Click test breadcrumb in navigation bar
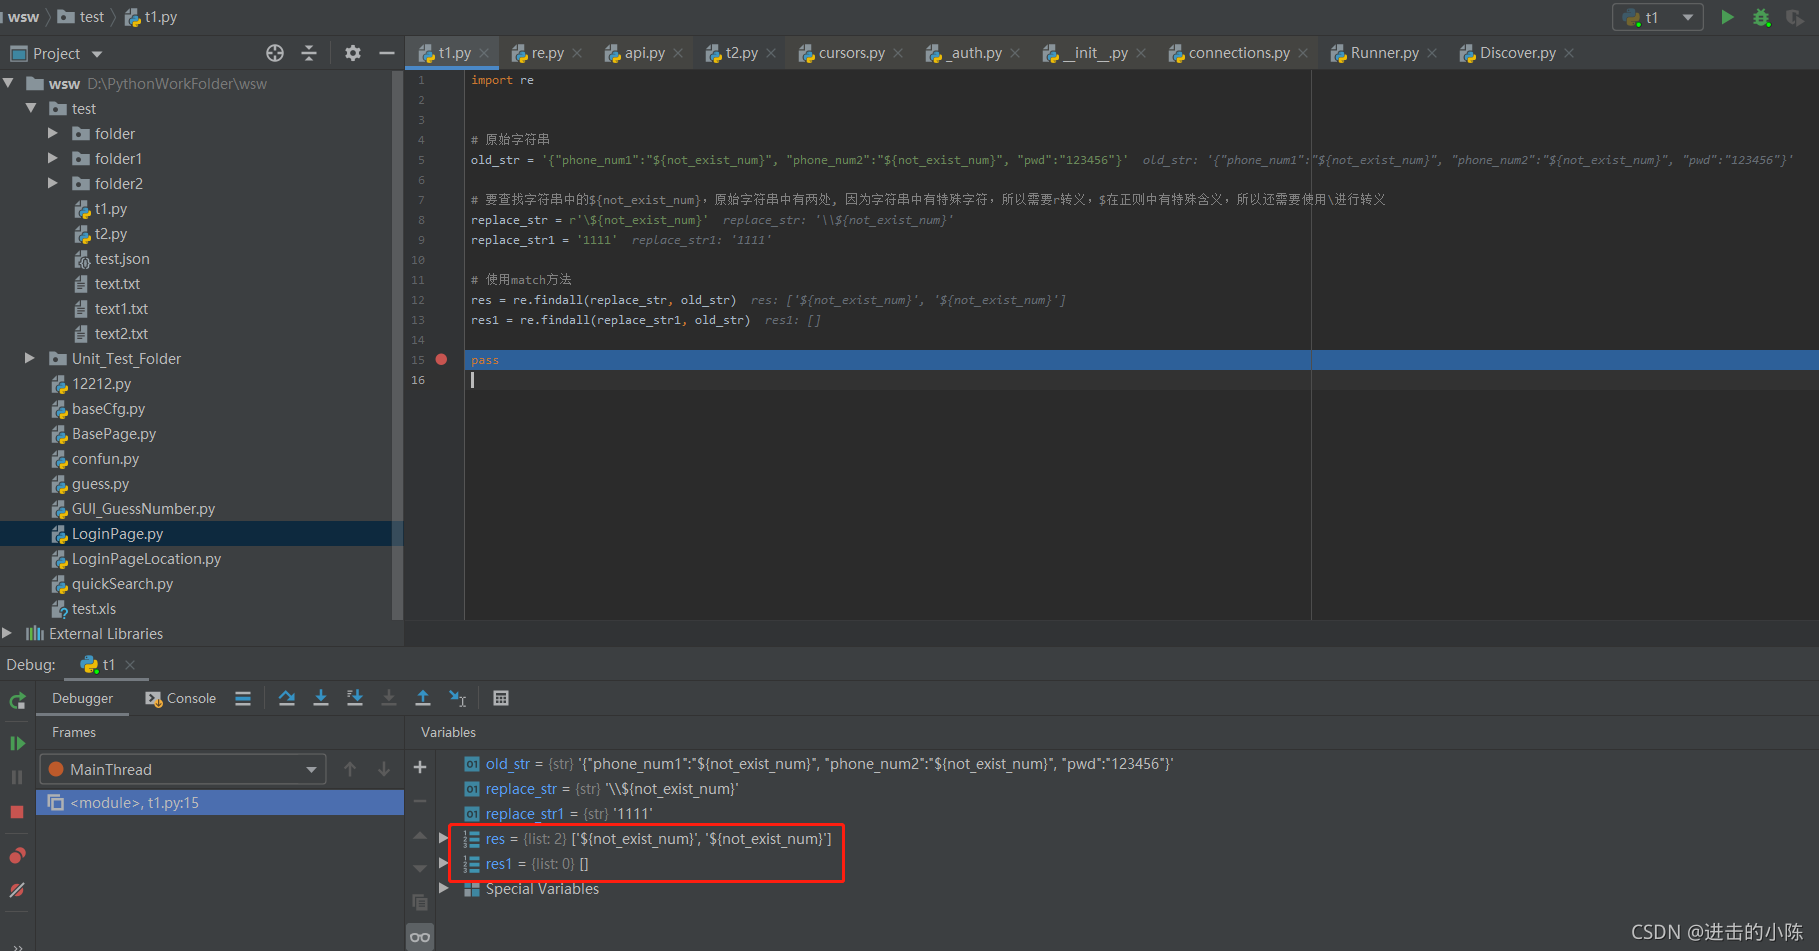The image size is (1819, 951). 81,17
